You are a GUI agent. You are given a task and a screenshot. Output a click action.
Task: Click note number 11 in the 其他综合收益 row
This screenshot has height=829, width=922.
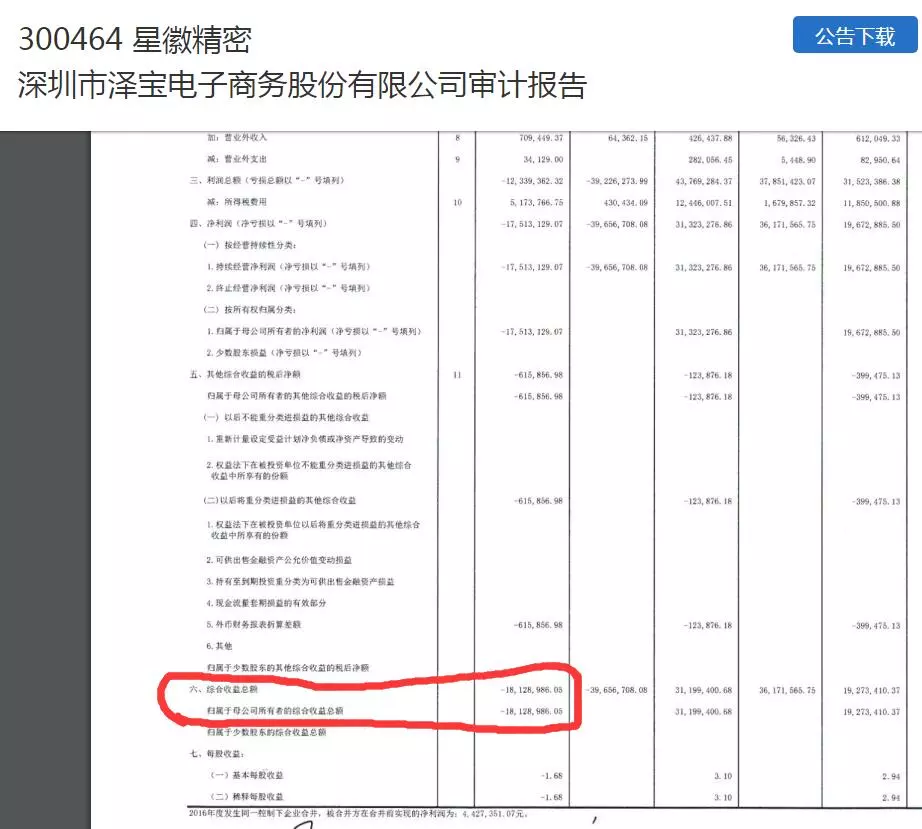click(457, 375)
